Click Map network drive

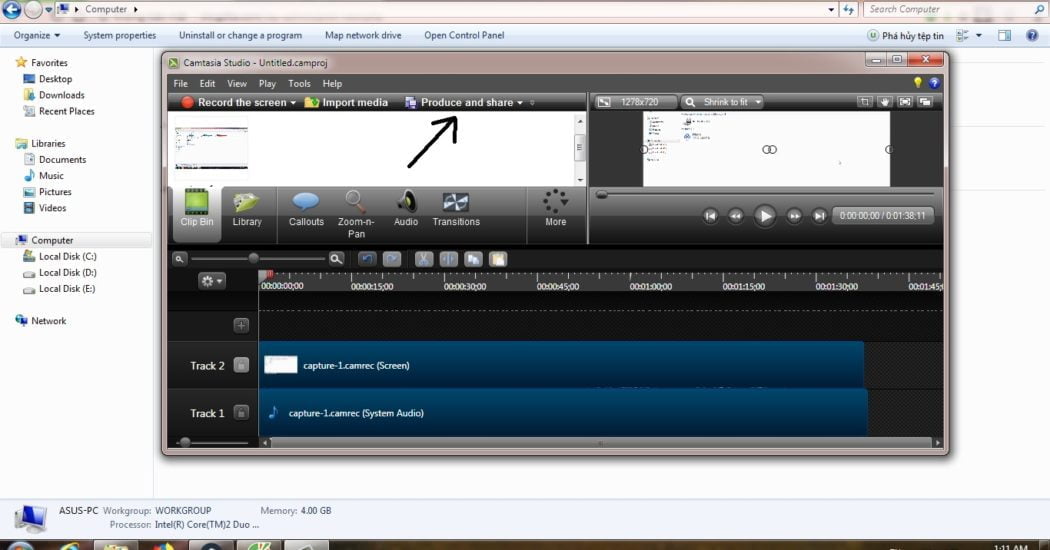[363, 36]
